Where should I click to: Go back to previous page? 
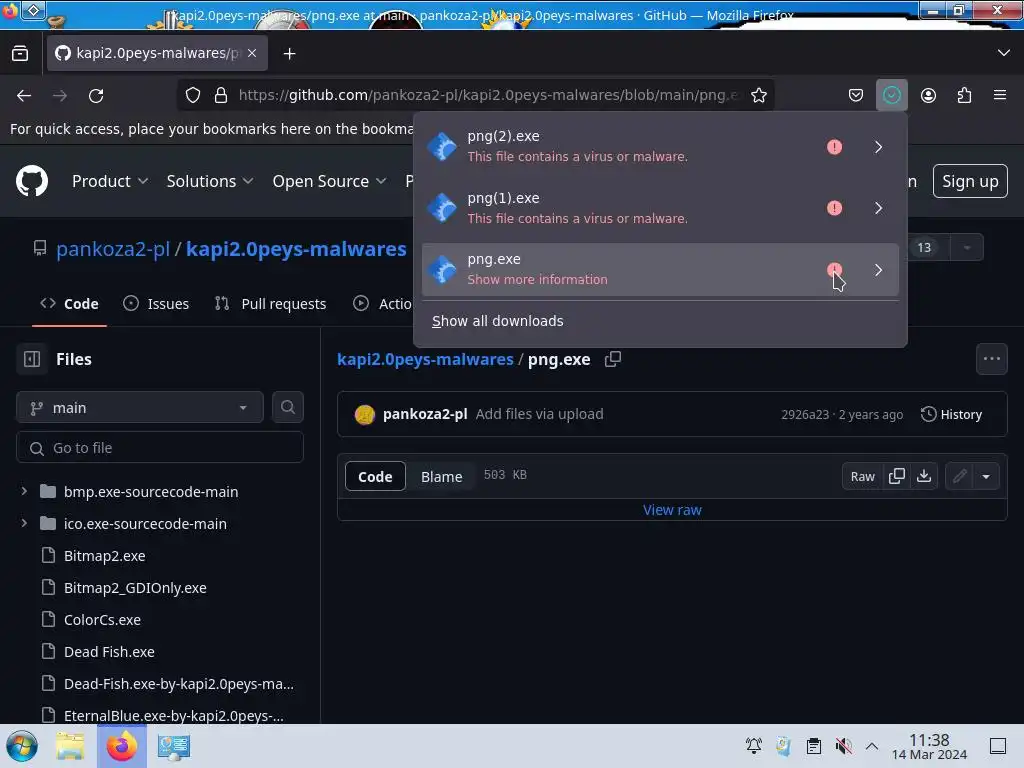tap(24, 95)
